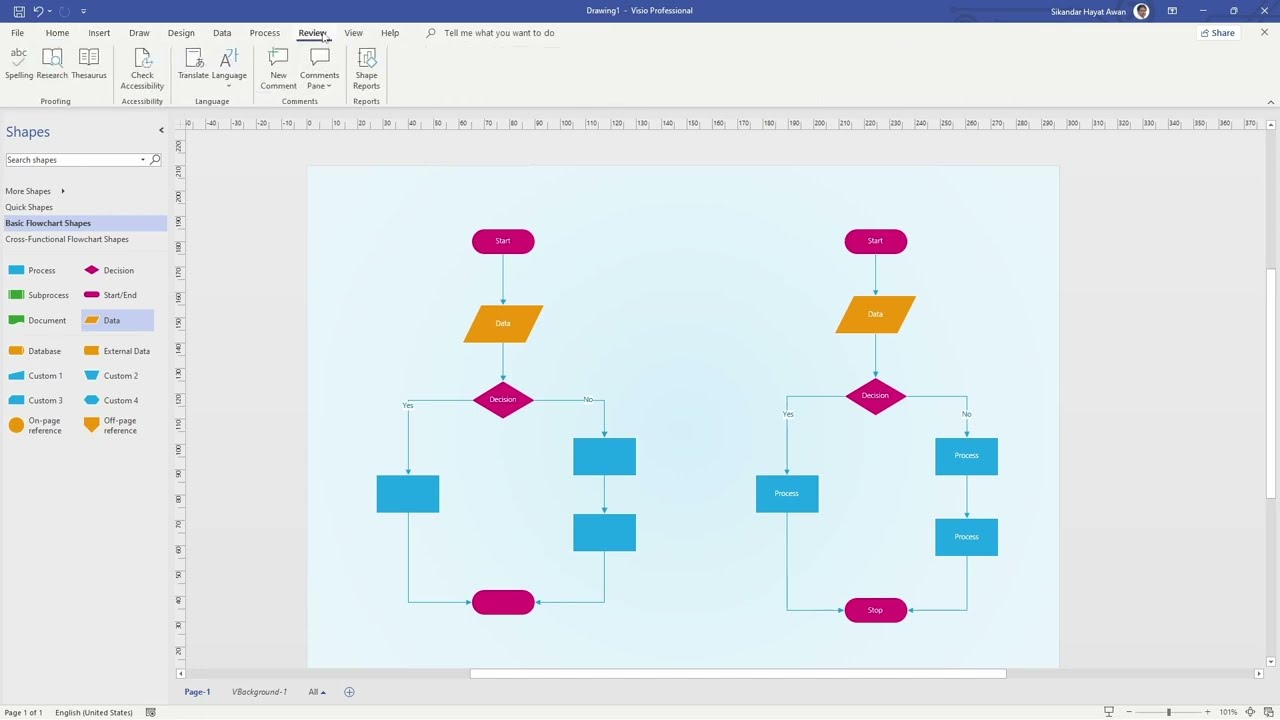Click the 101% zoom level
Image resolution: width=1280 pixels, height=720 pixels.
tap(1228, 712)
